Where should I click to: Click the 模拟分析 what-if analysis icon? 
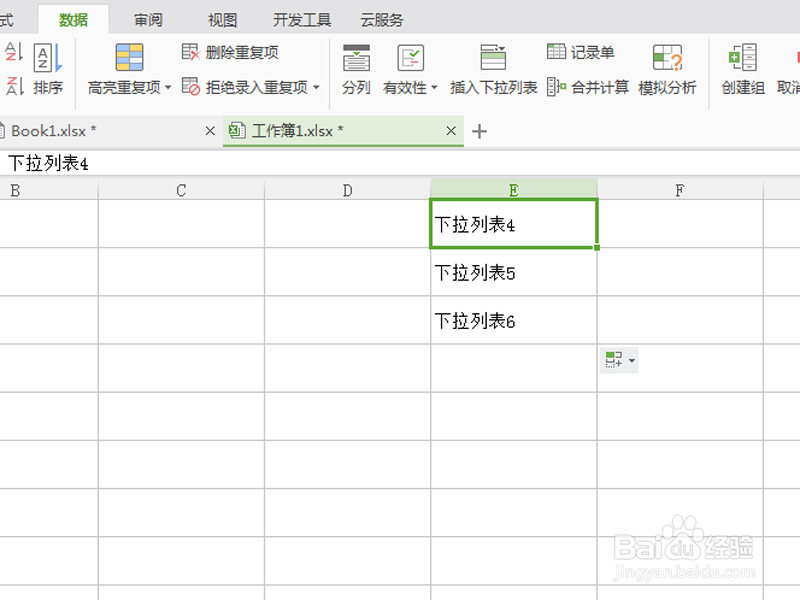pos(667,57)
